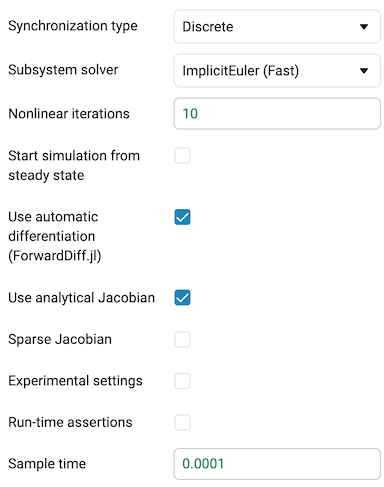
Task: Uncheck Use automatic differentiation checkbox
Action: (x=182, y=217)
